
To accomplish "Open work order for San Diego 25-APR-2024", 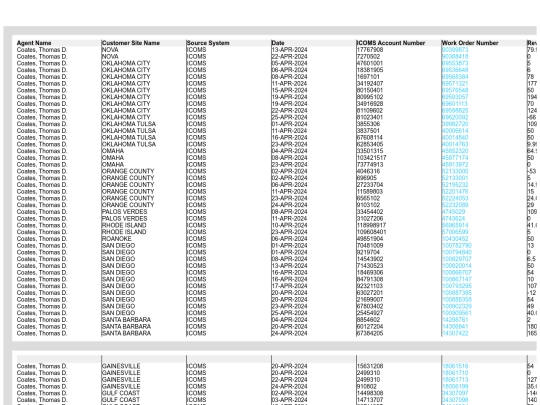I will pyautogui.click(x=457, y=313).
